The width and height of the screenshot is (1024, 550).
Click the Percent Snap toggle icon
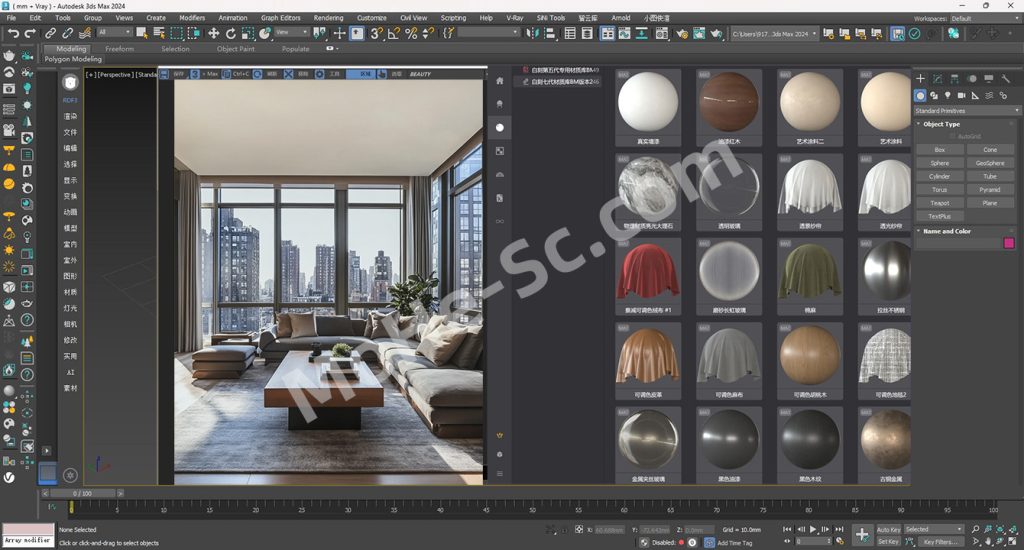(411, 33)
